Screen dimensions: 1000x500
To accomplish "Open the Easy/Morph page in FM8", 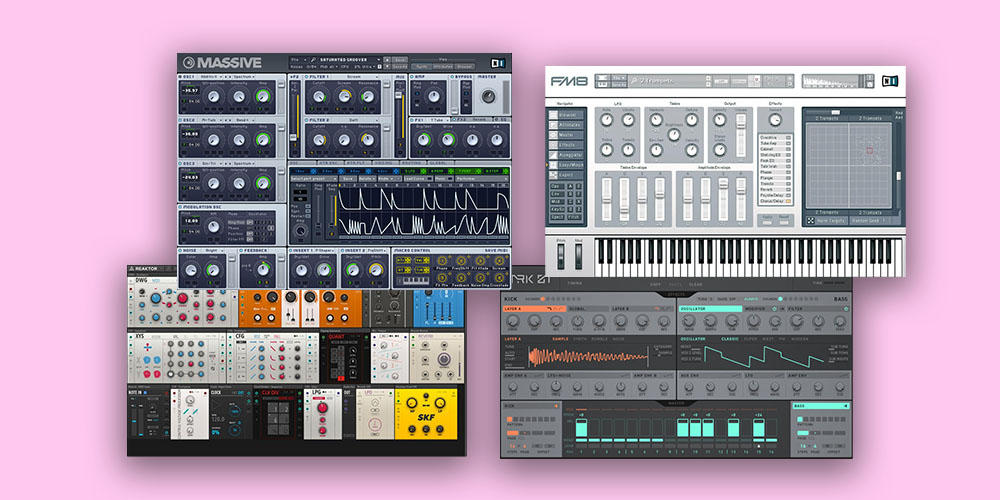I will pos(566,163).
